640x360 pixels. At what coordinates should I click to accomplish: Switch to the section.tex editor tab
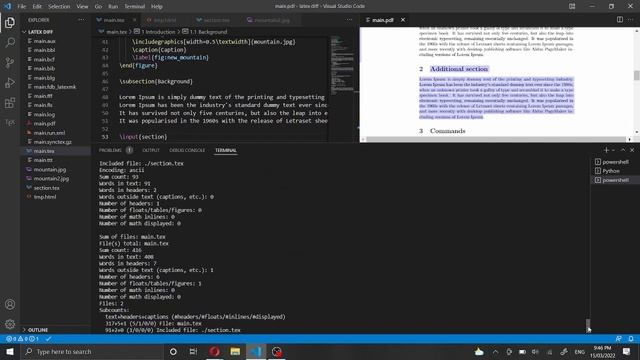[x=216, y=20]
